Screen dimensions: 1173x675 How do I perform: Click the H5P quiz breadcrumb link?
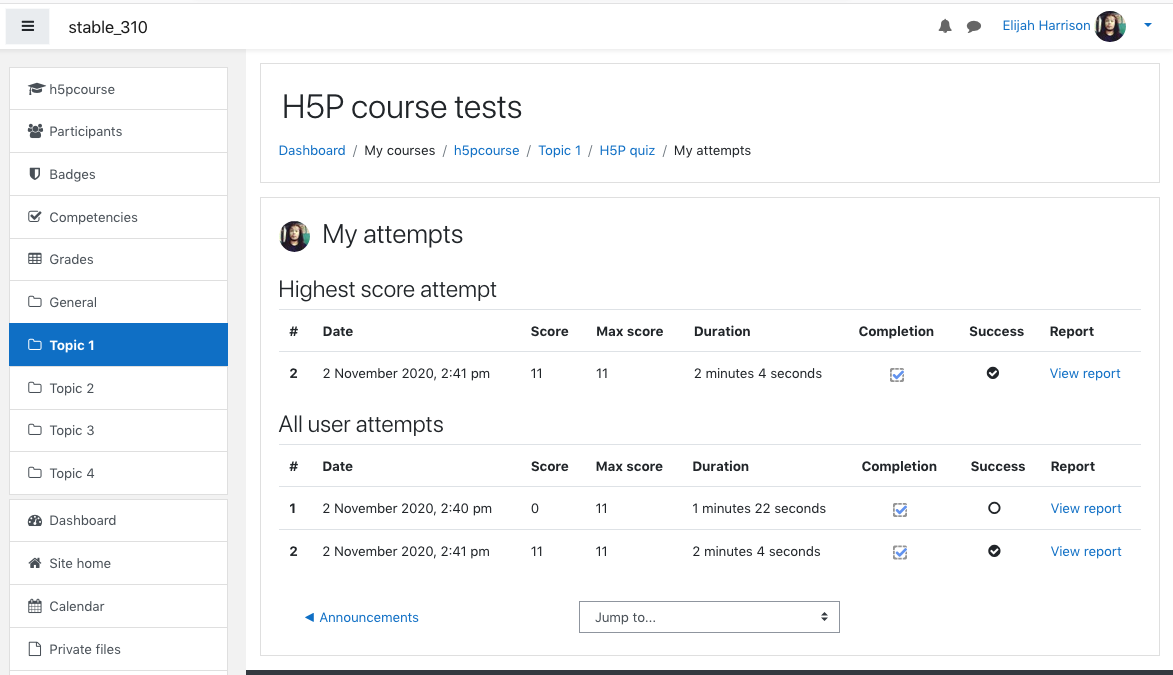coord(627,150)
